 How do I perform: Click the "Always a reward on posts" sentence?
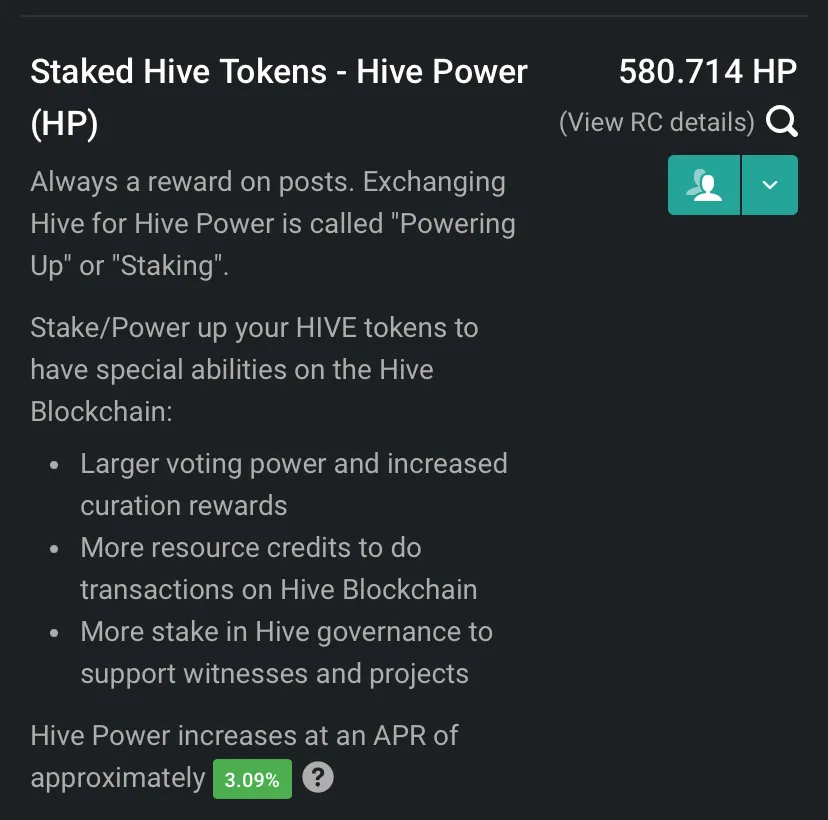click(x=267, y=182)
